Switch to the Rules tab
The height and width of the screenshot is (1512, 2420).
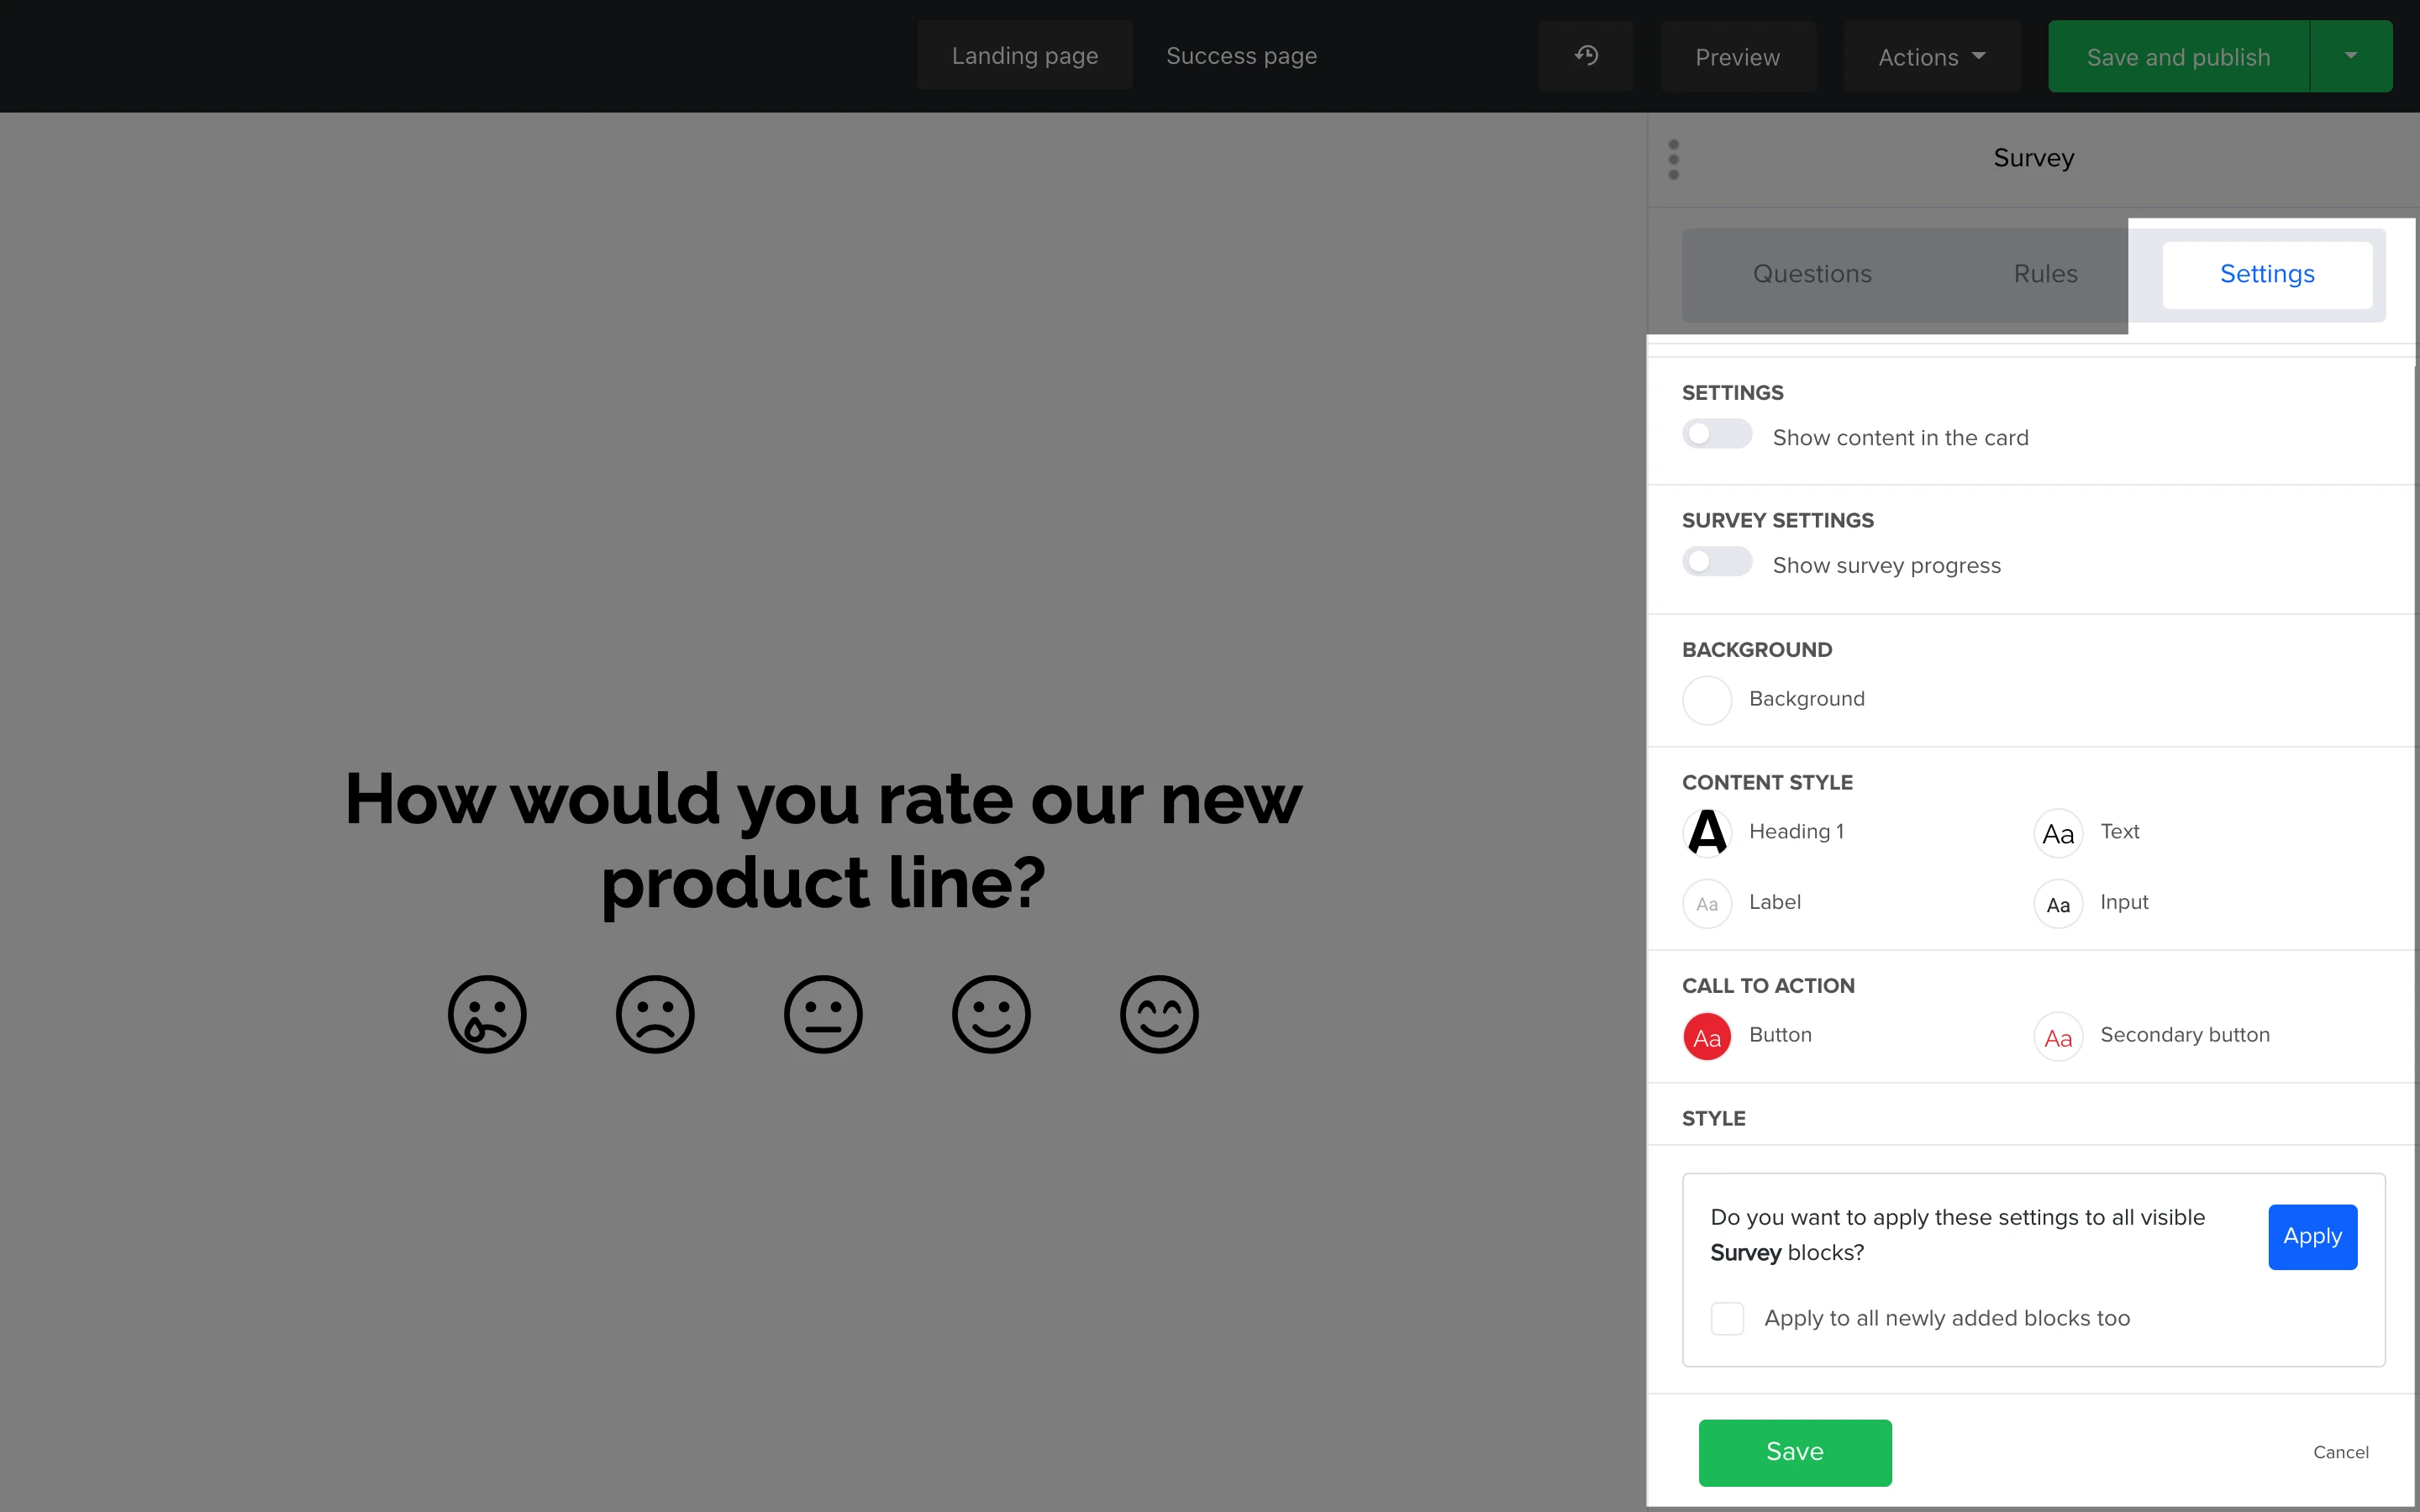(x=2045, y=274)
